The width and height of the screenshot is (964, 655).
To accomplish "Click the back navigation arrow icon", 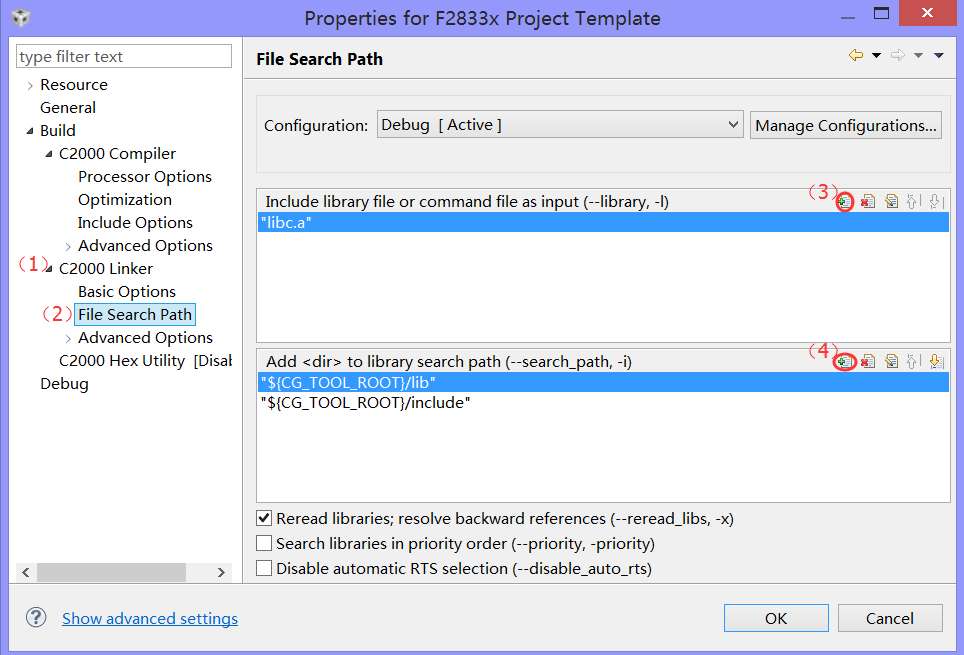I will point(855,56).
